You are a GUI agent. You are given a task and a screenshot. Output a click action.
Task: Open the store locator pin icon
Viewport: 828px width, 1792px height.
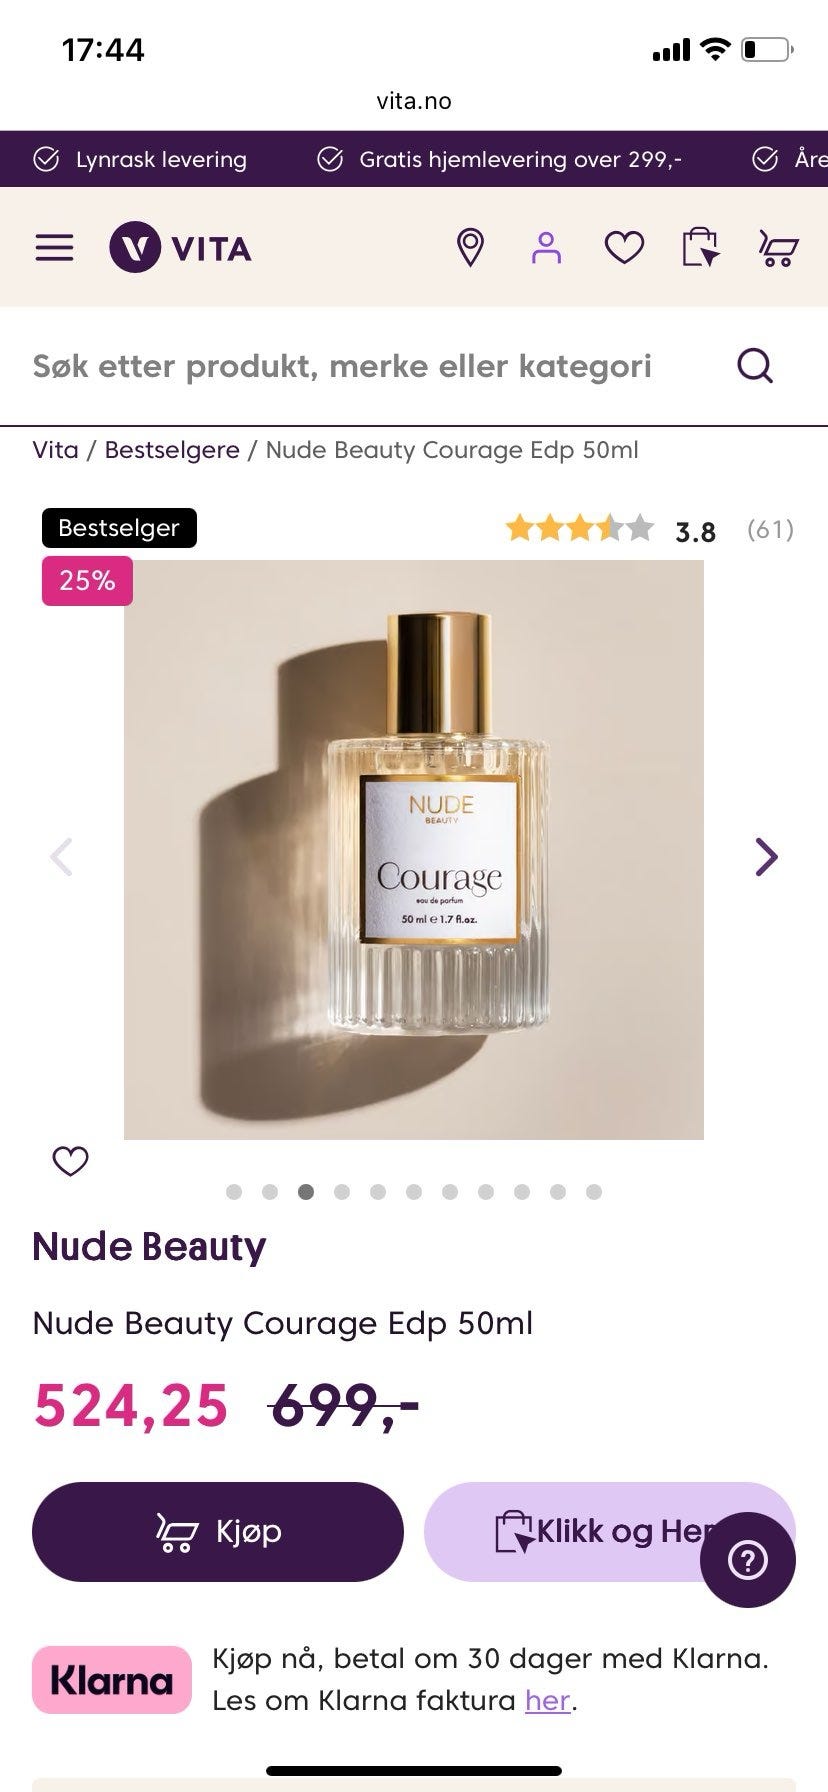(470, 248)
